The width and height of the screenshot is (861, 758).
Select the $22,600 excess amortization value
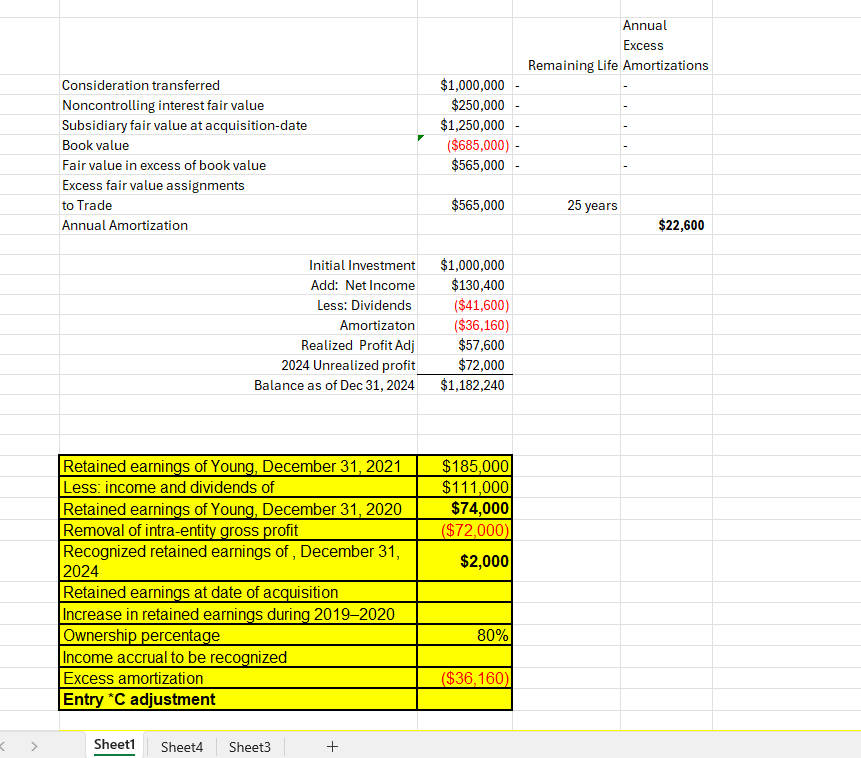coord(665,225)
